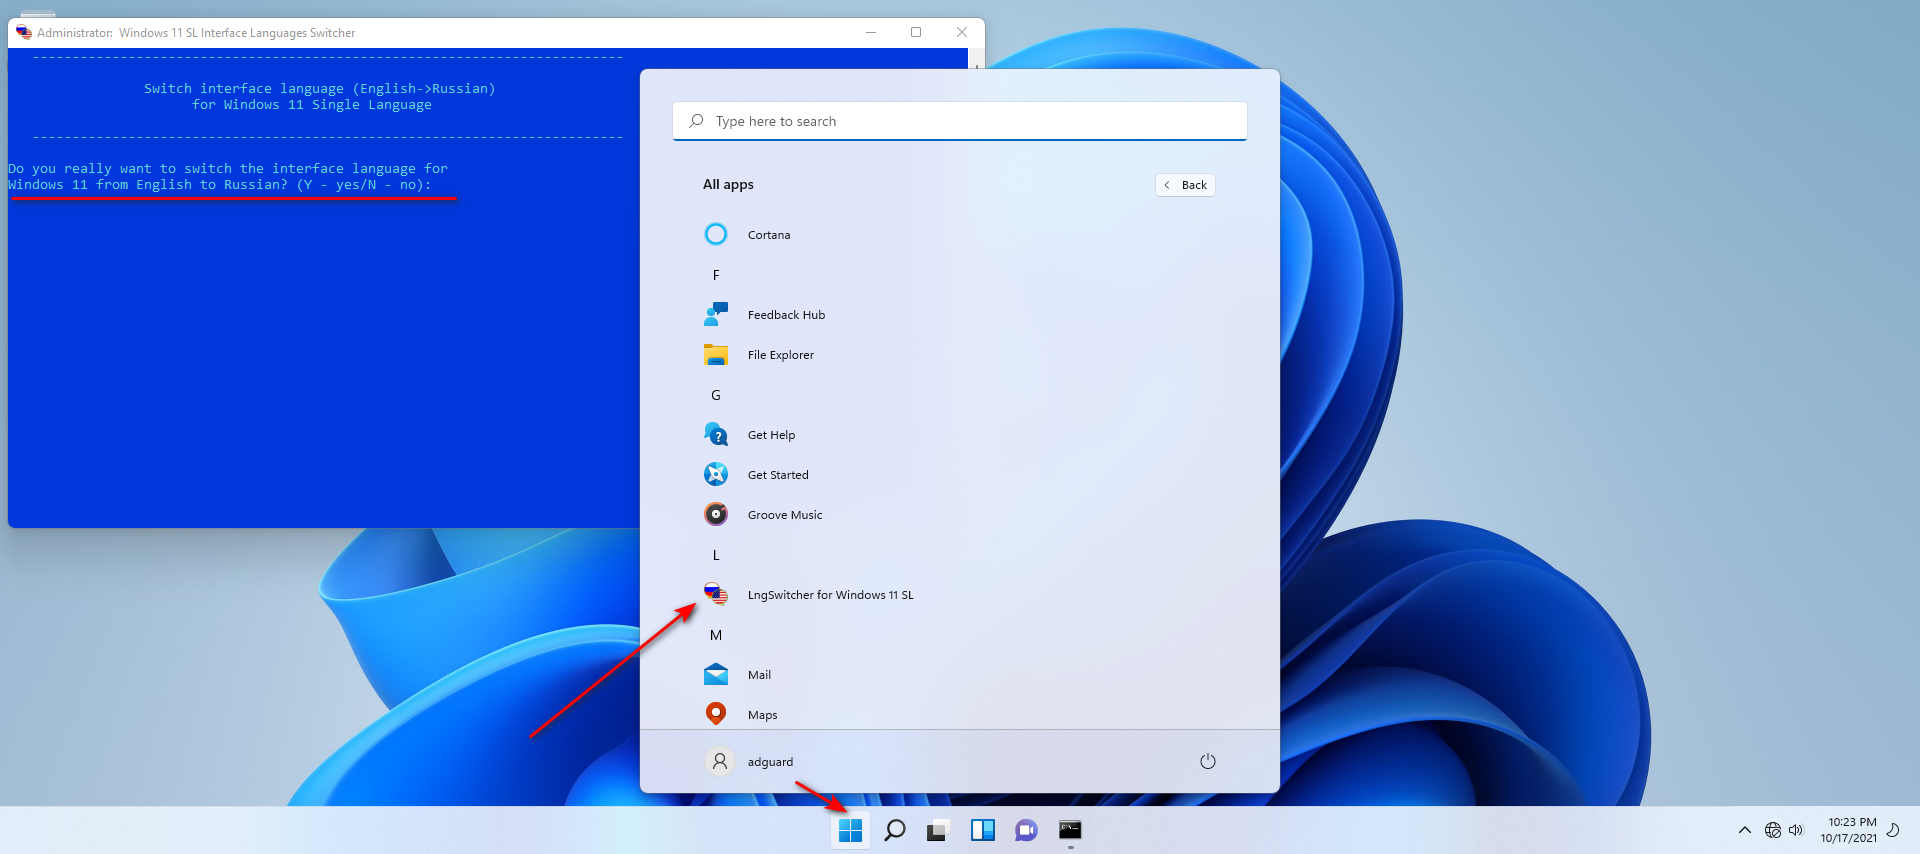Image resolution: width=1920 pixels, height=854 pixels.
Task: Click the Groove Music label
Action: click(x=785, y=515)
